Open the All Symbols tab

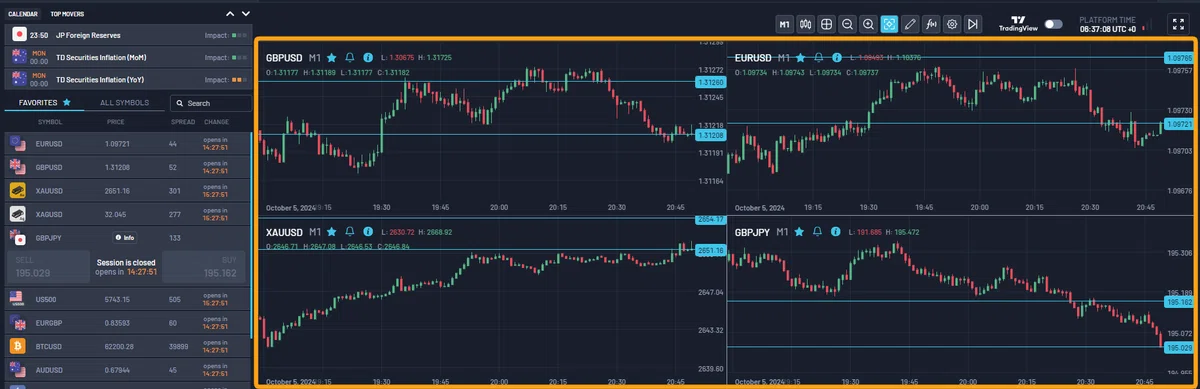click(125, 102)
